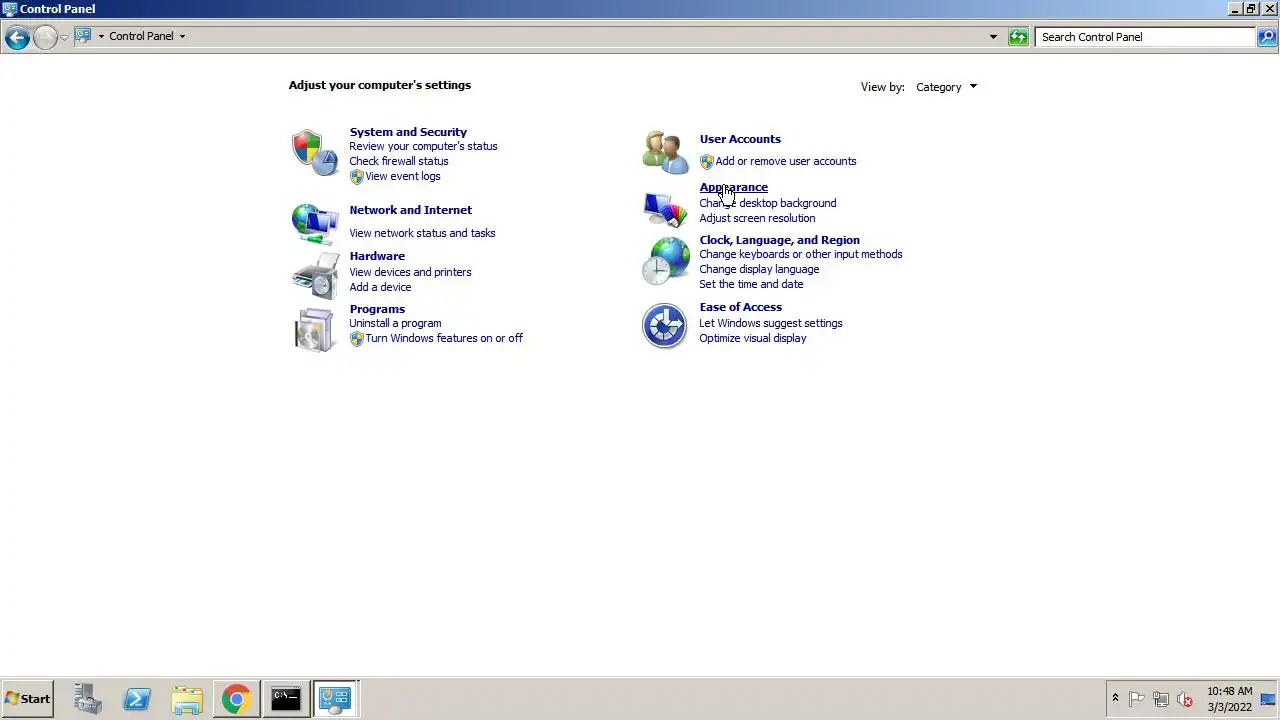Open the Appearance category heading

tap(733, 187)
